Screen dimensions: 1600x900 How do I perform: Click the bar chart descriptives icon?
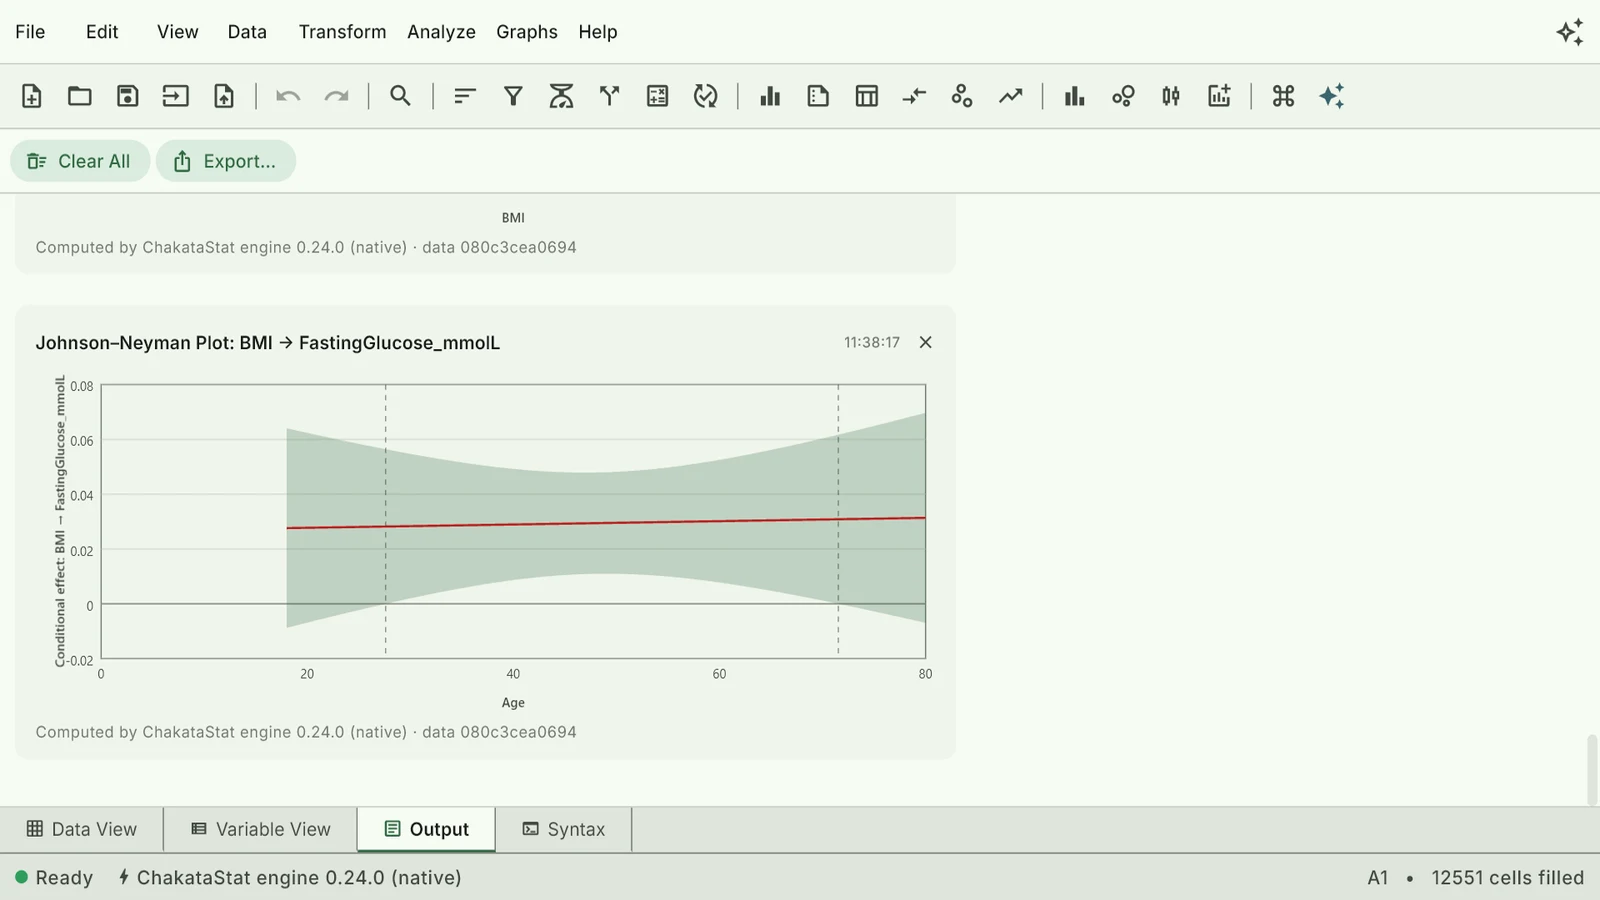[x=770, y=96]
